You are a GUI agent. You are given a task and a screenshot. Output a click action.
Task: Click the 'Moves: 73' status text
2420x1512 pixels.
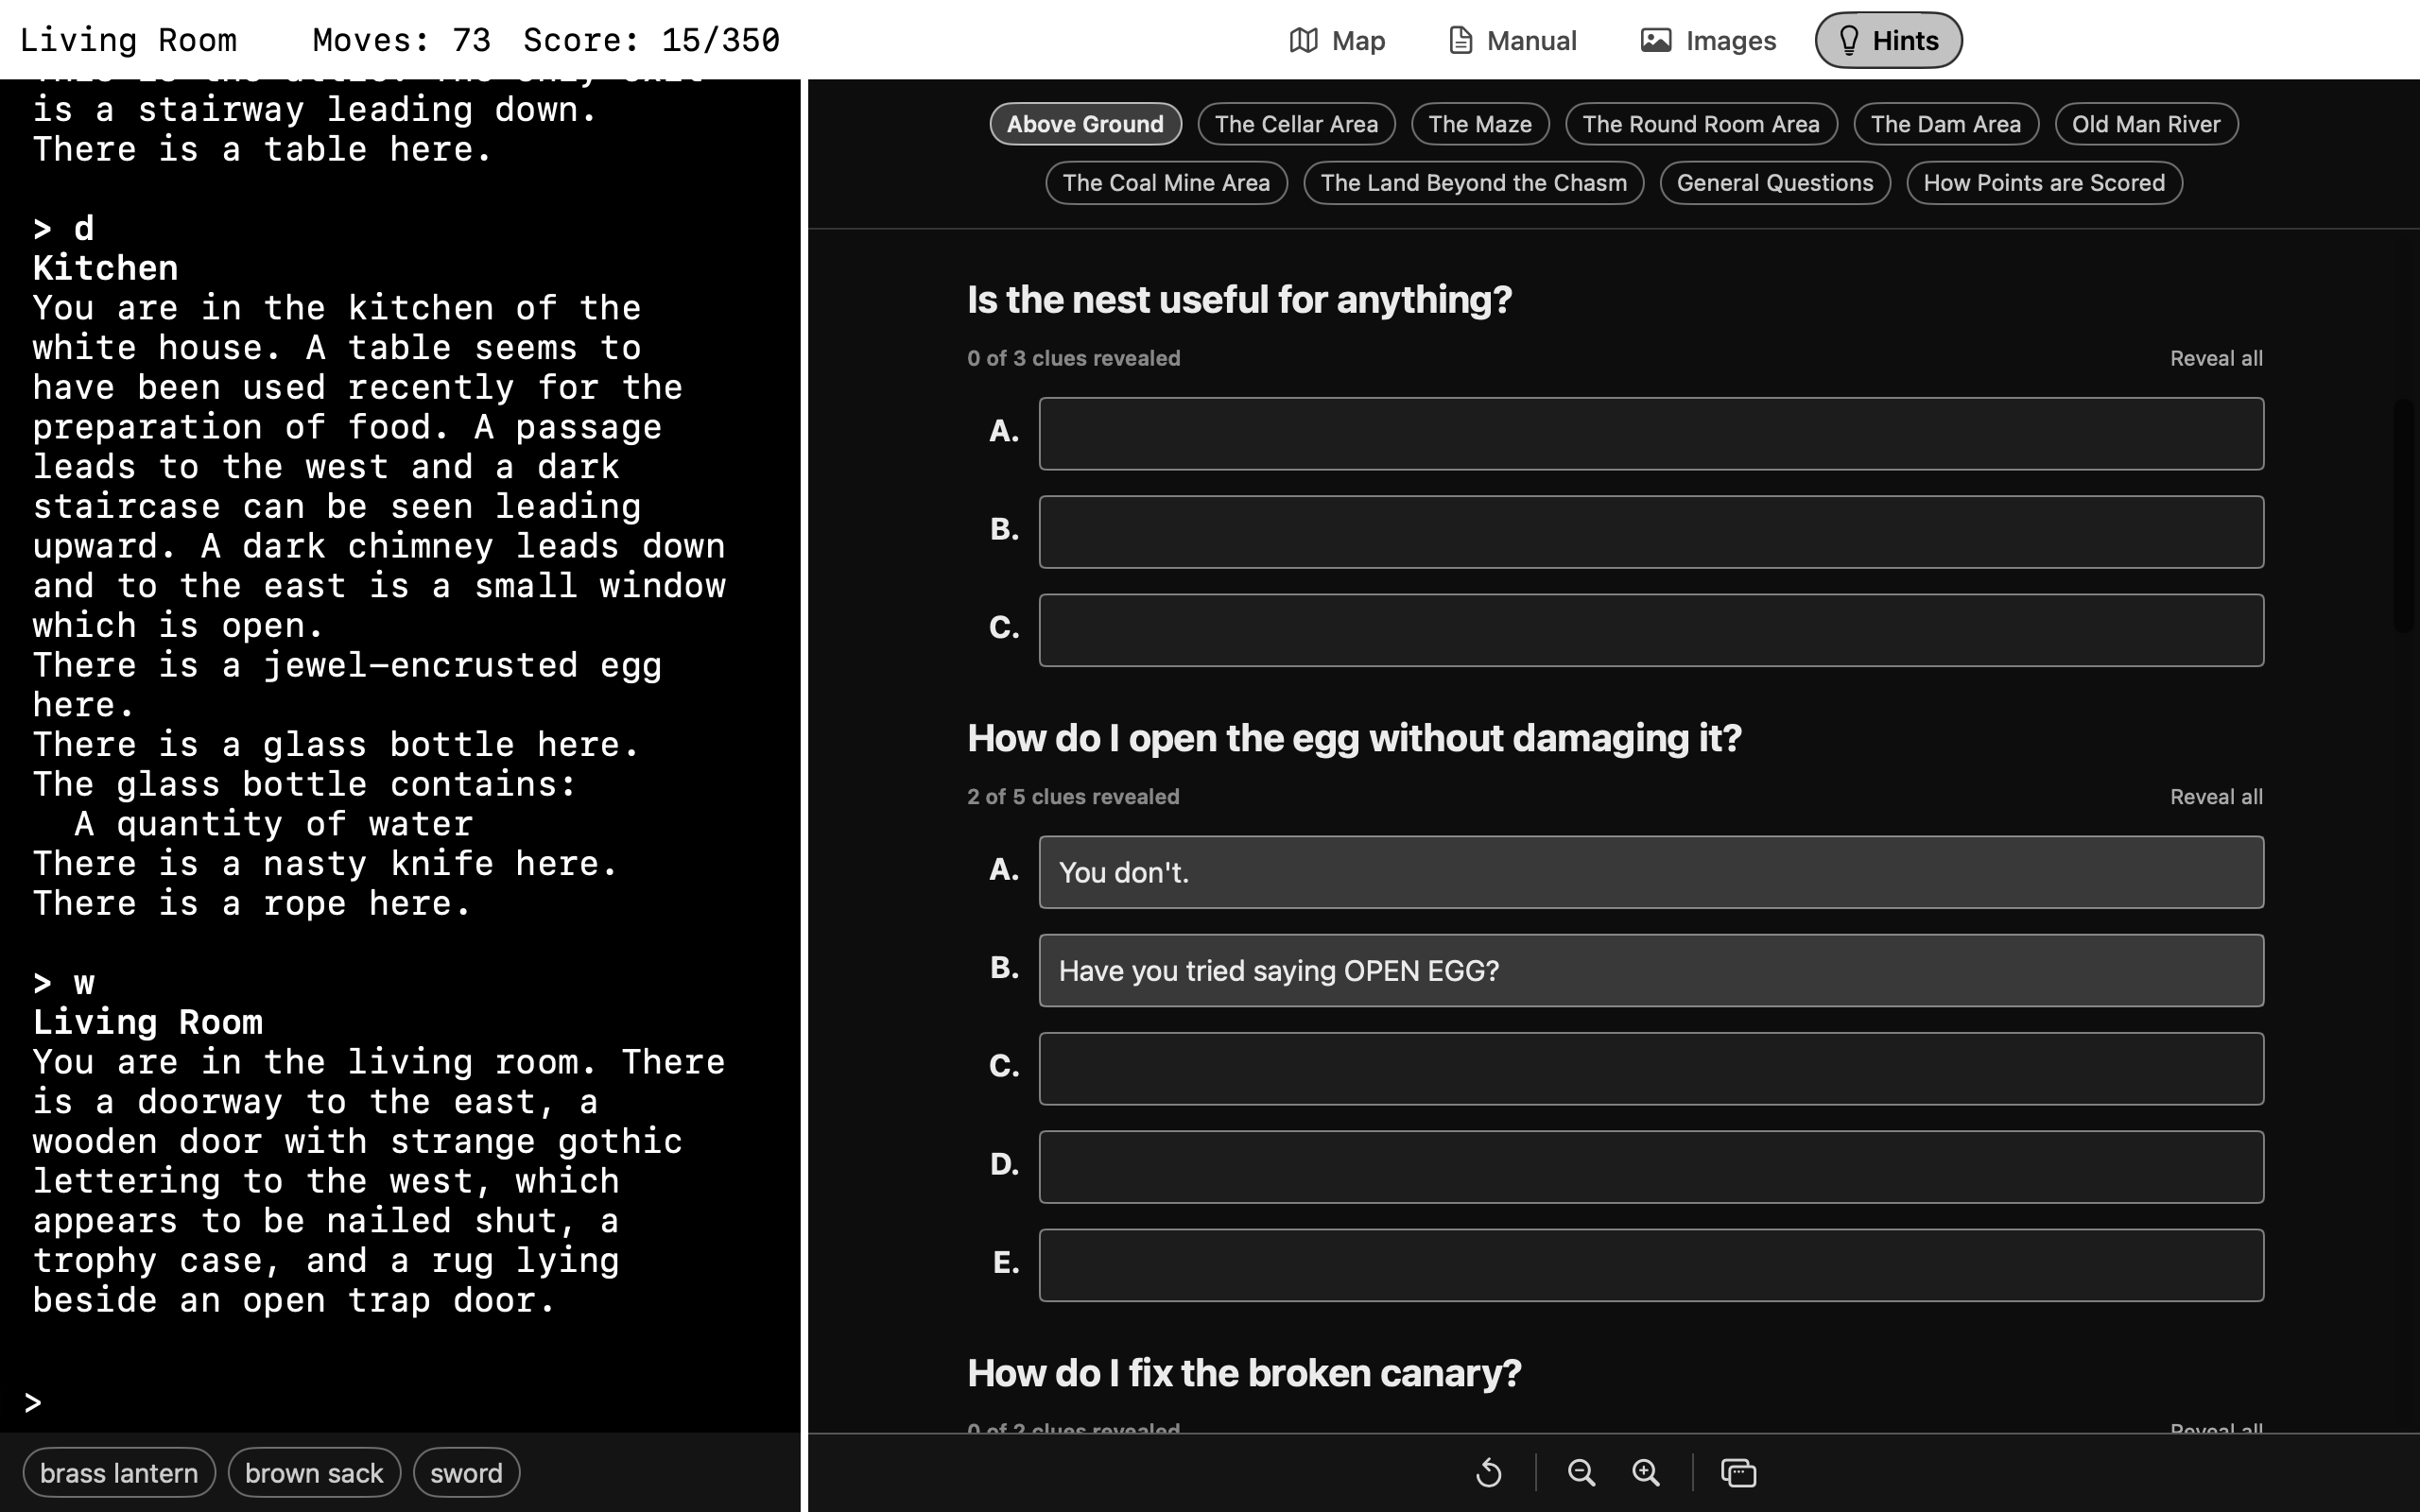(402, 40)
